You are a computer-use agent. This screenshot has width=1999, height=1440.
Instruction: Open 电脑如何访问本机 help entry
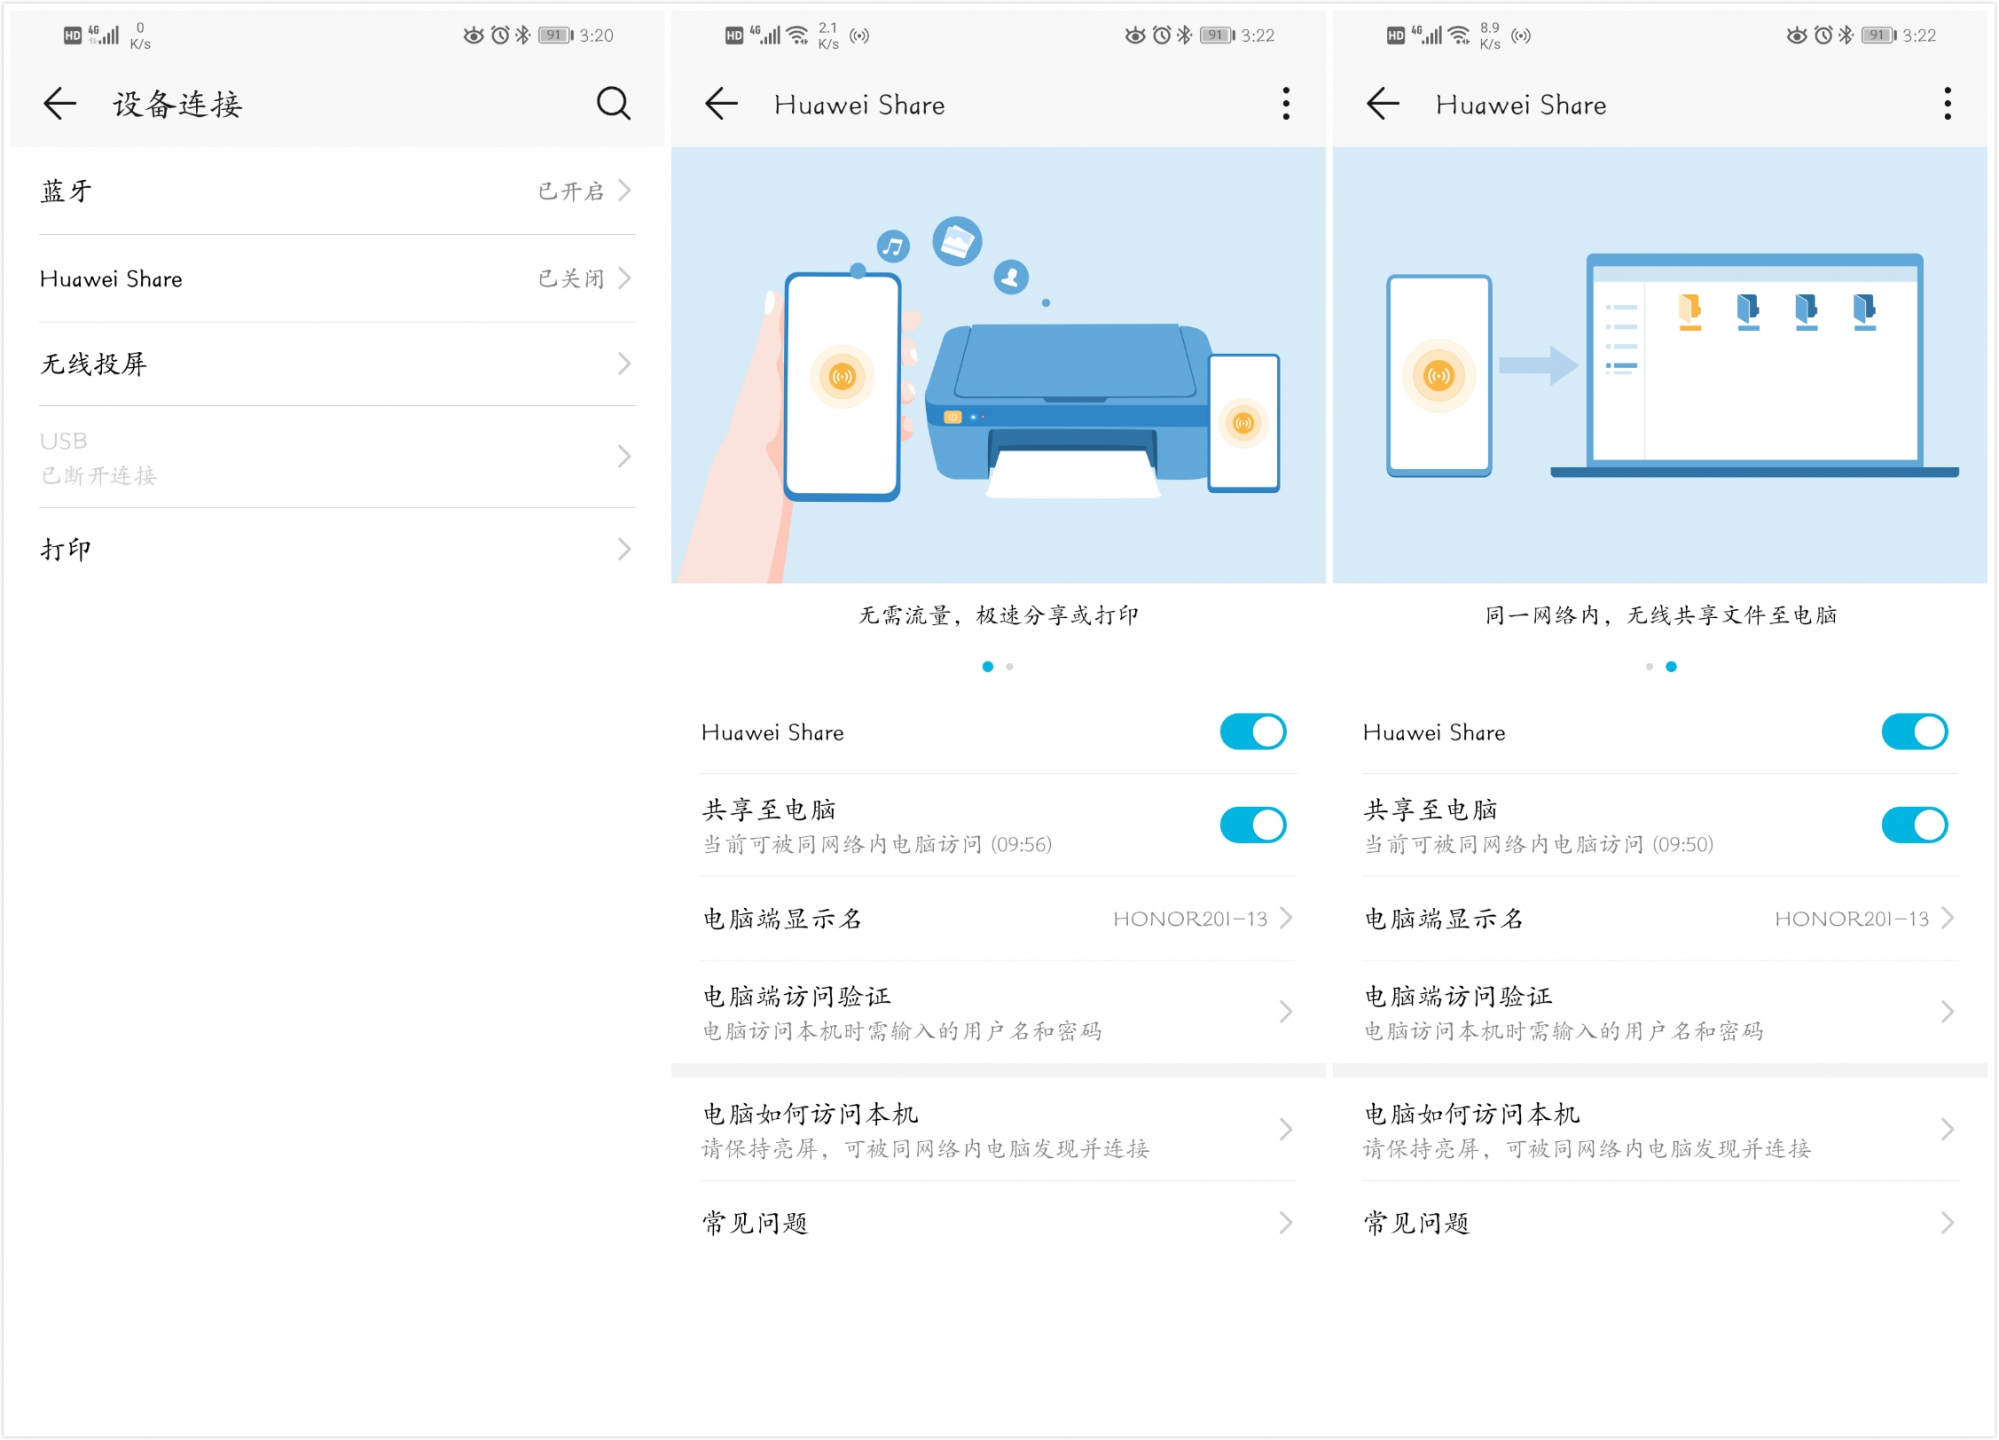(x=997, y=1128)
